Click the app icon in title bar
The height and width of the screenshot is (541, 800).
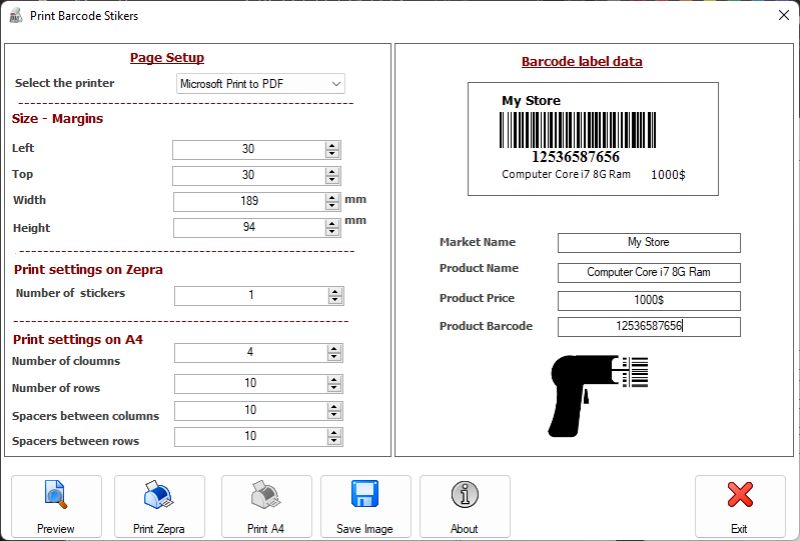16,16
